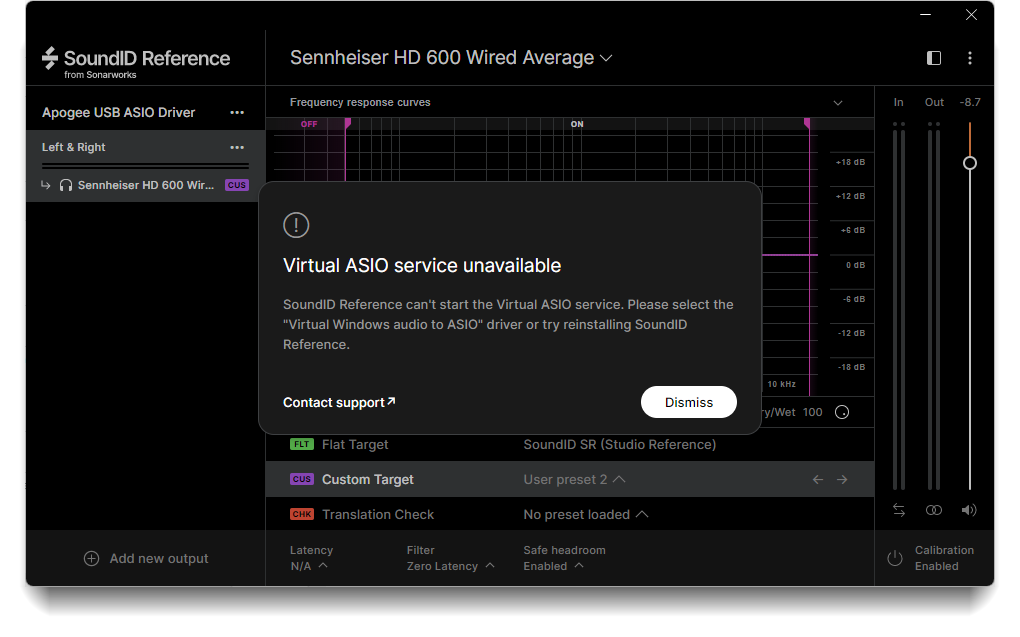Open Apogee USB ASIO Driver options menu
1020x637 pixels.
pyautogui.click(x=237, y=113)
